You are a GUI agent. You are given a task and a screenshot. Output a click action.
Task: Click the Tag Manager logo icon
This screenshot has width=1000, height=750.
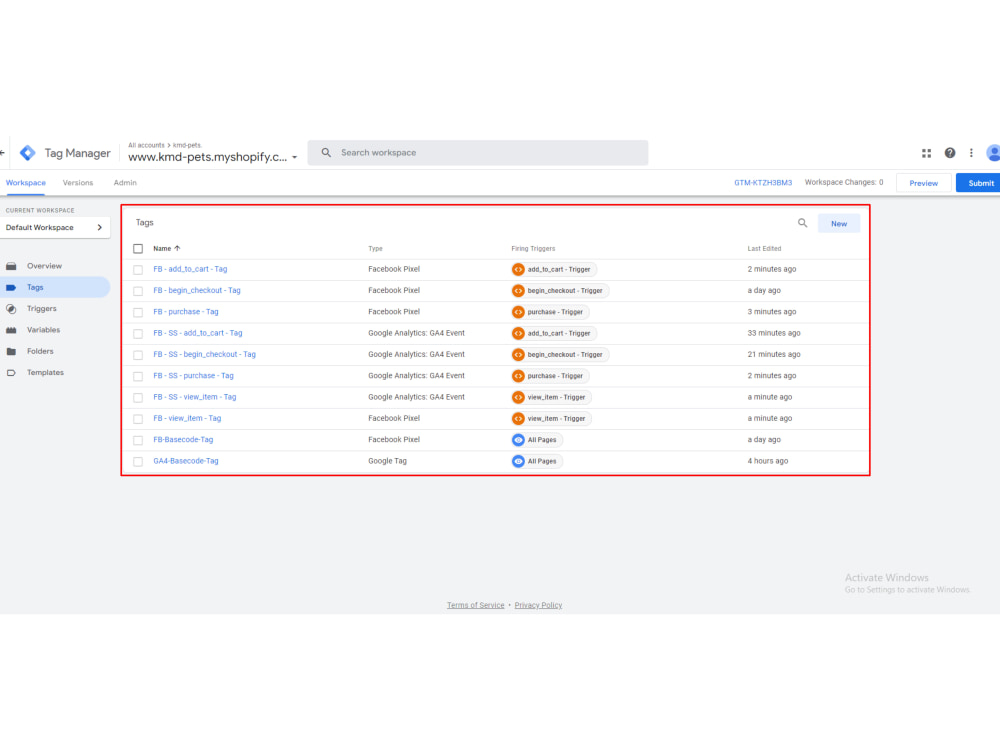click(x=27, y=153)
